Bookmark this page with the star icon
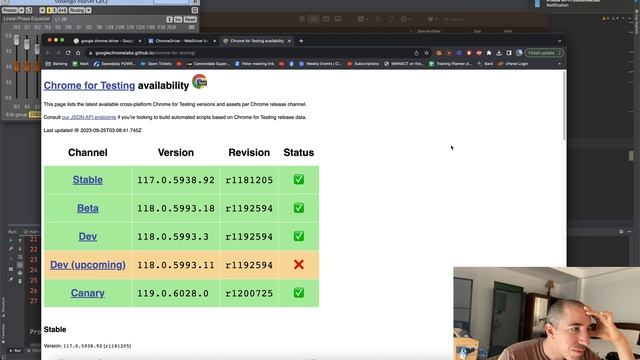Viewport: 640px width, 360px height. click(427, 53)
